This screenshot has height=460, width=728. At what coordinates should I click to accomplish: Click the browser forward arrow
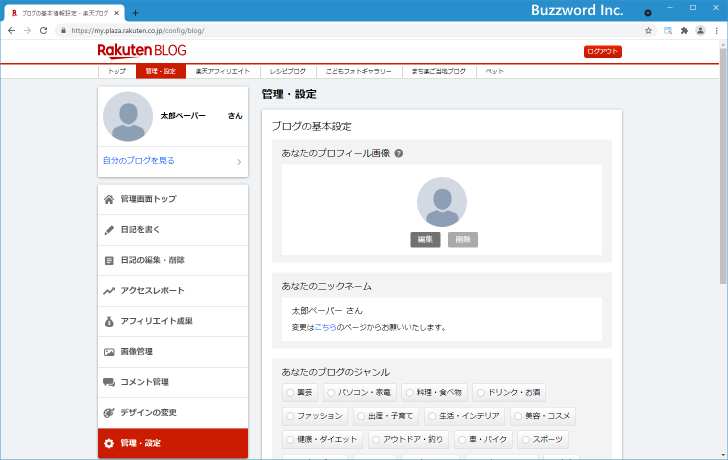27,31
